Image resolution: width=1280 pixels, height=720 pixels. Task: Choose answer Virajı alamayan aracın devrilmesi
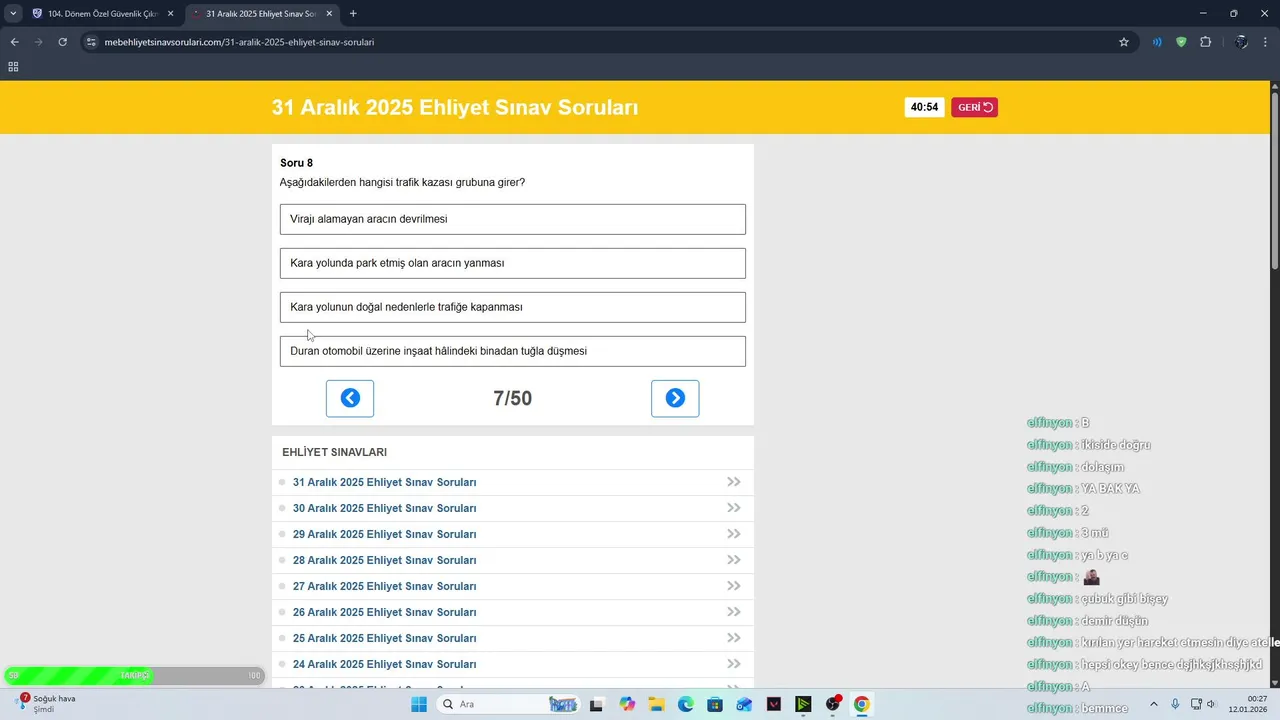click(x=512, y=219)
